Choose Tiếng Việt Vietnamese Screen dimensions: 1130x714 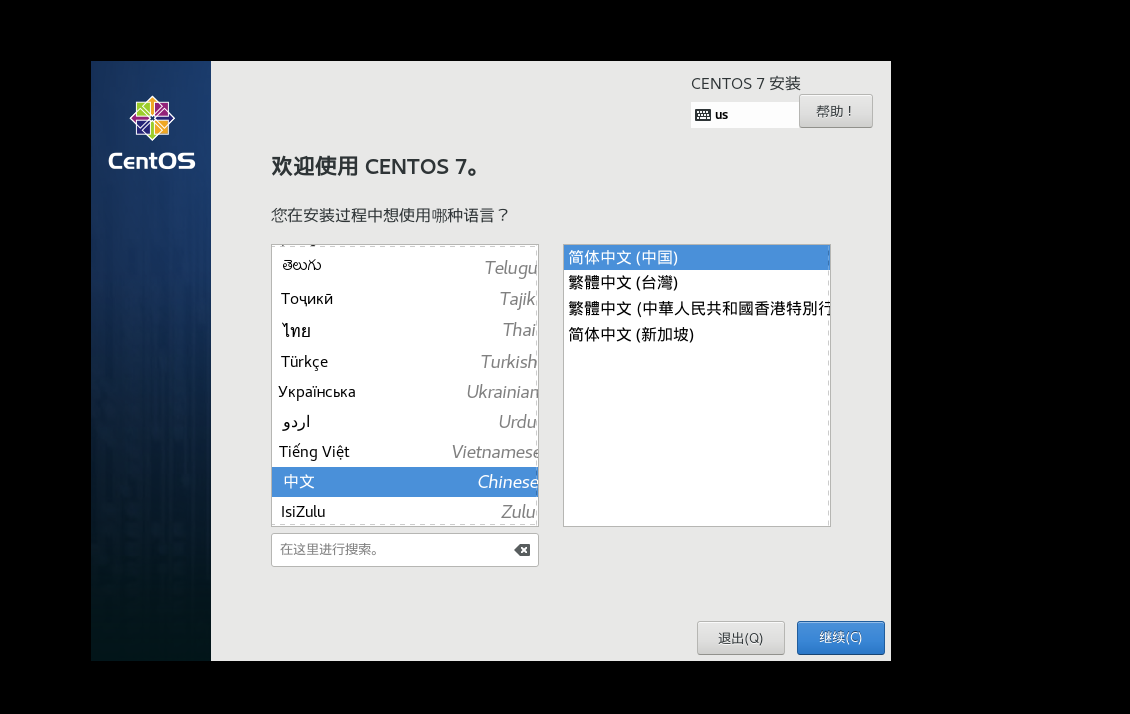(x=405, y=452)
